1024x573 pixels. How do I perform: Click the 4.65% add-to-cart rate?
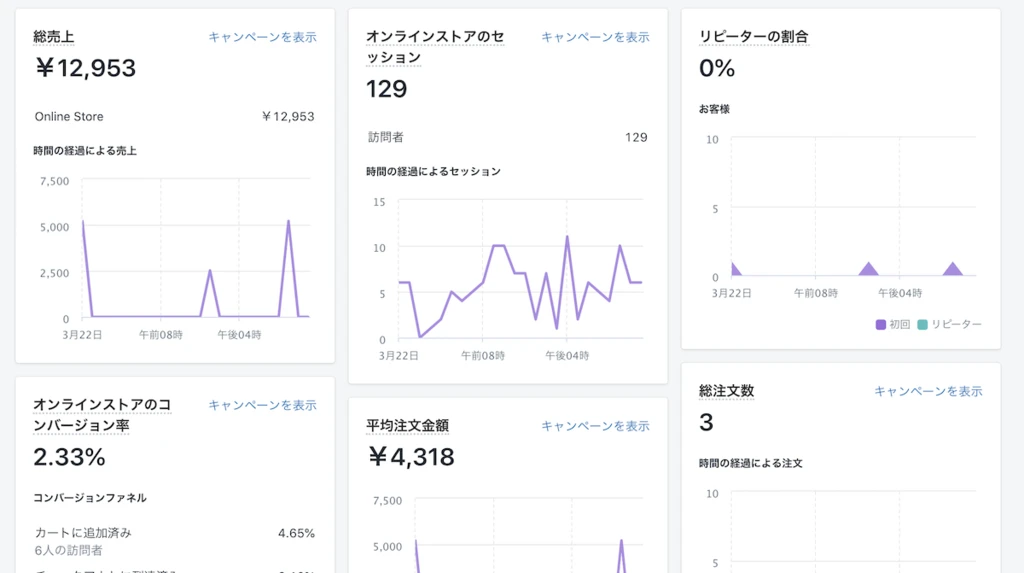click(296, 534)
